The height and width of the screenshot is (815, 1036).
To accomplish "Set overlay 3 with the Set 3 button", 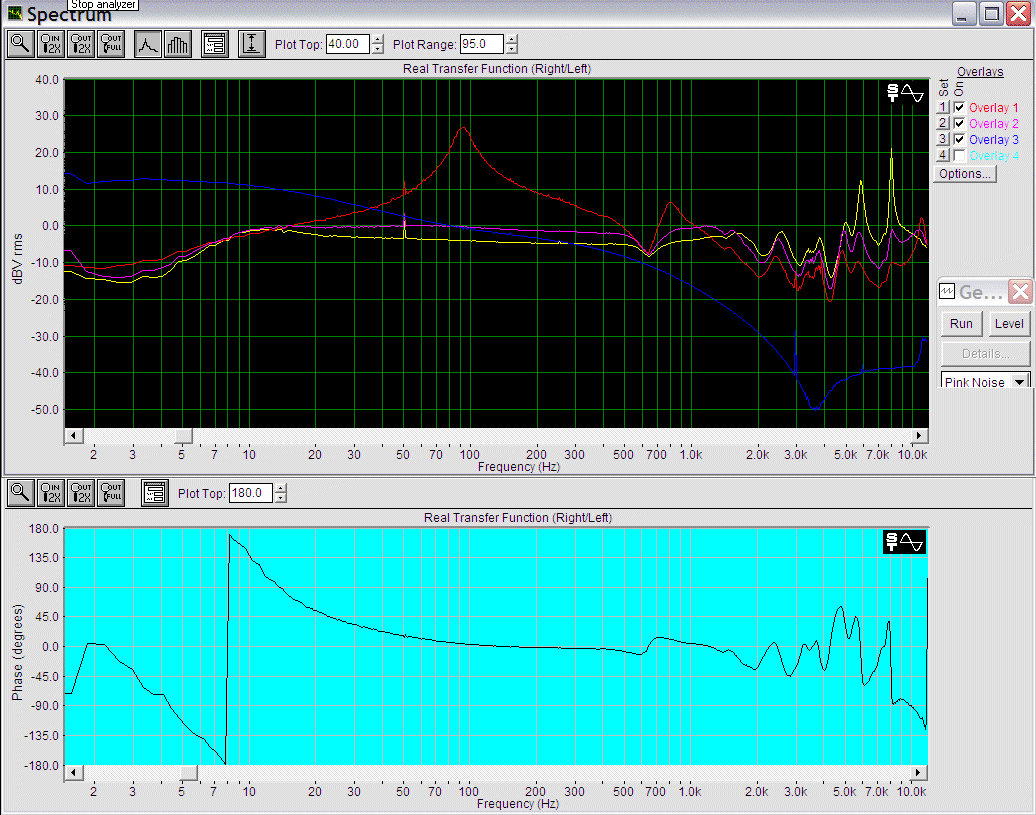I will click(x=943, y=139).
